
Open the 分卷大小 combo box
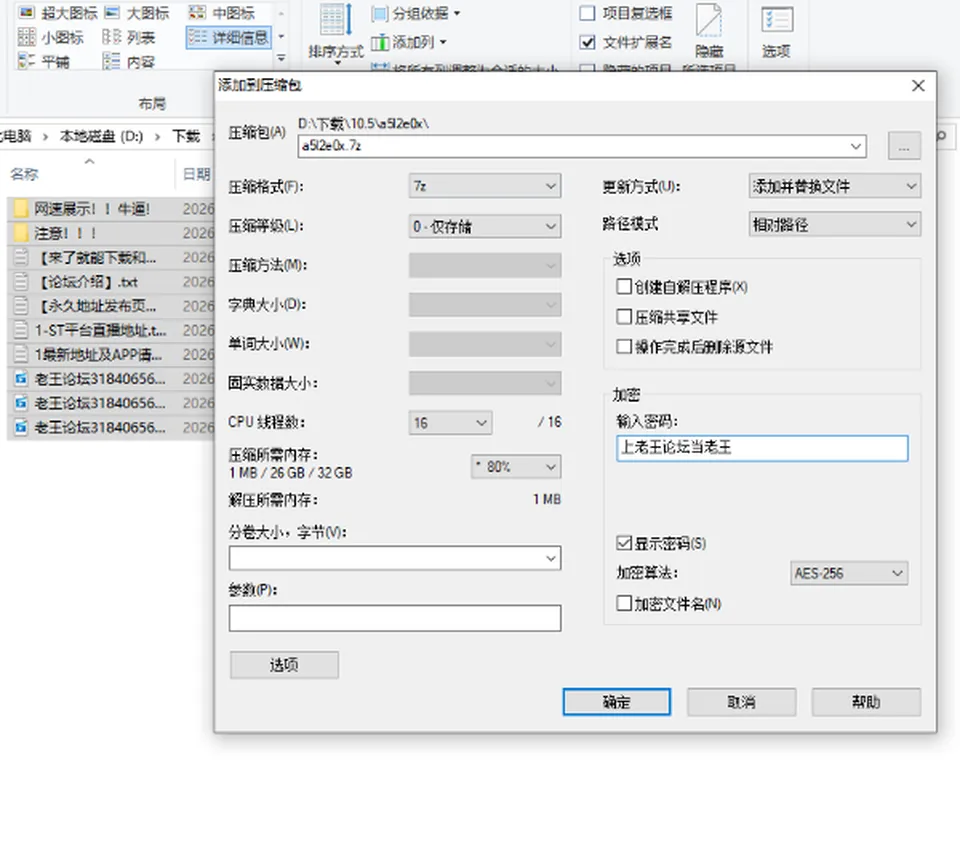(395, 558)
